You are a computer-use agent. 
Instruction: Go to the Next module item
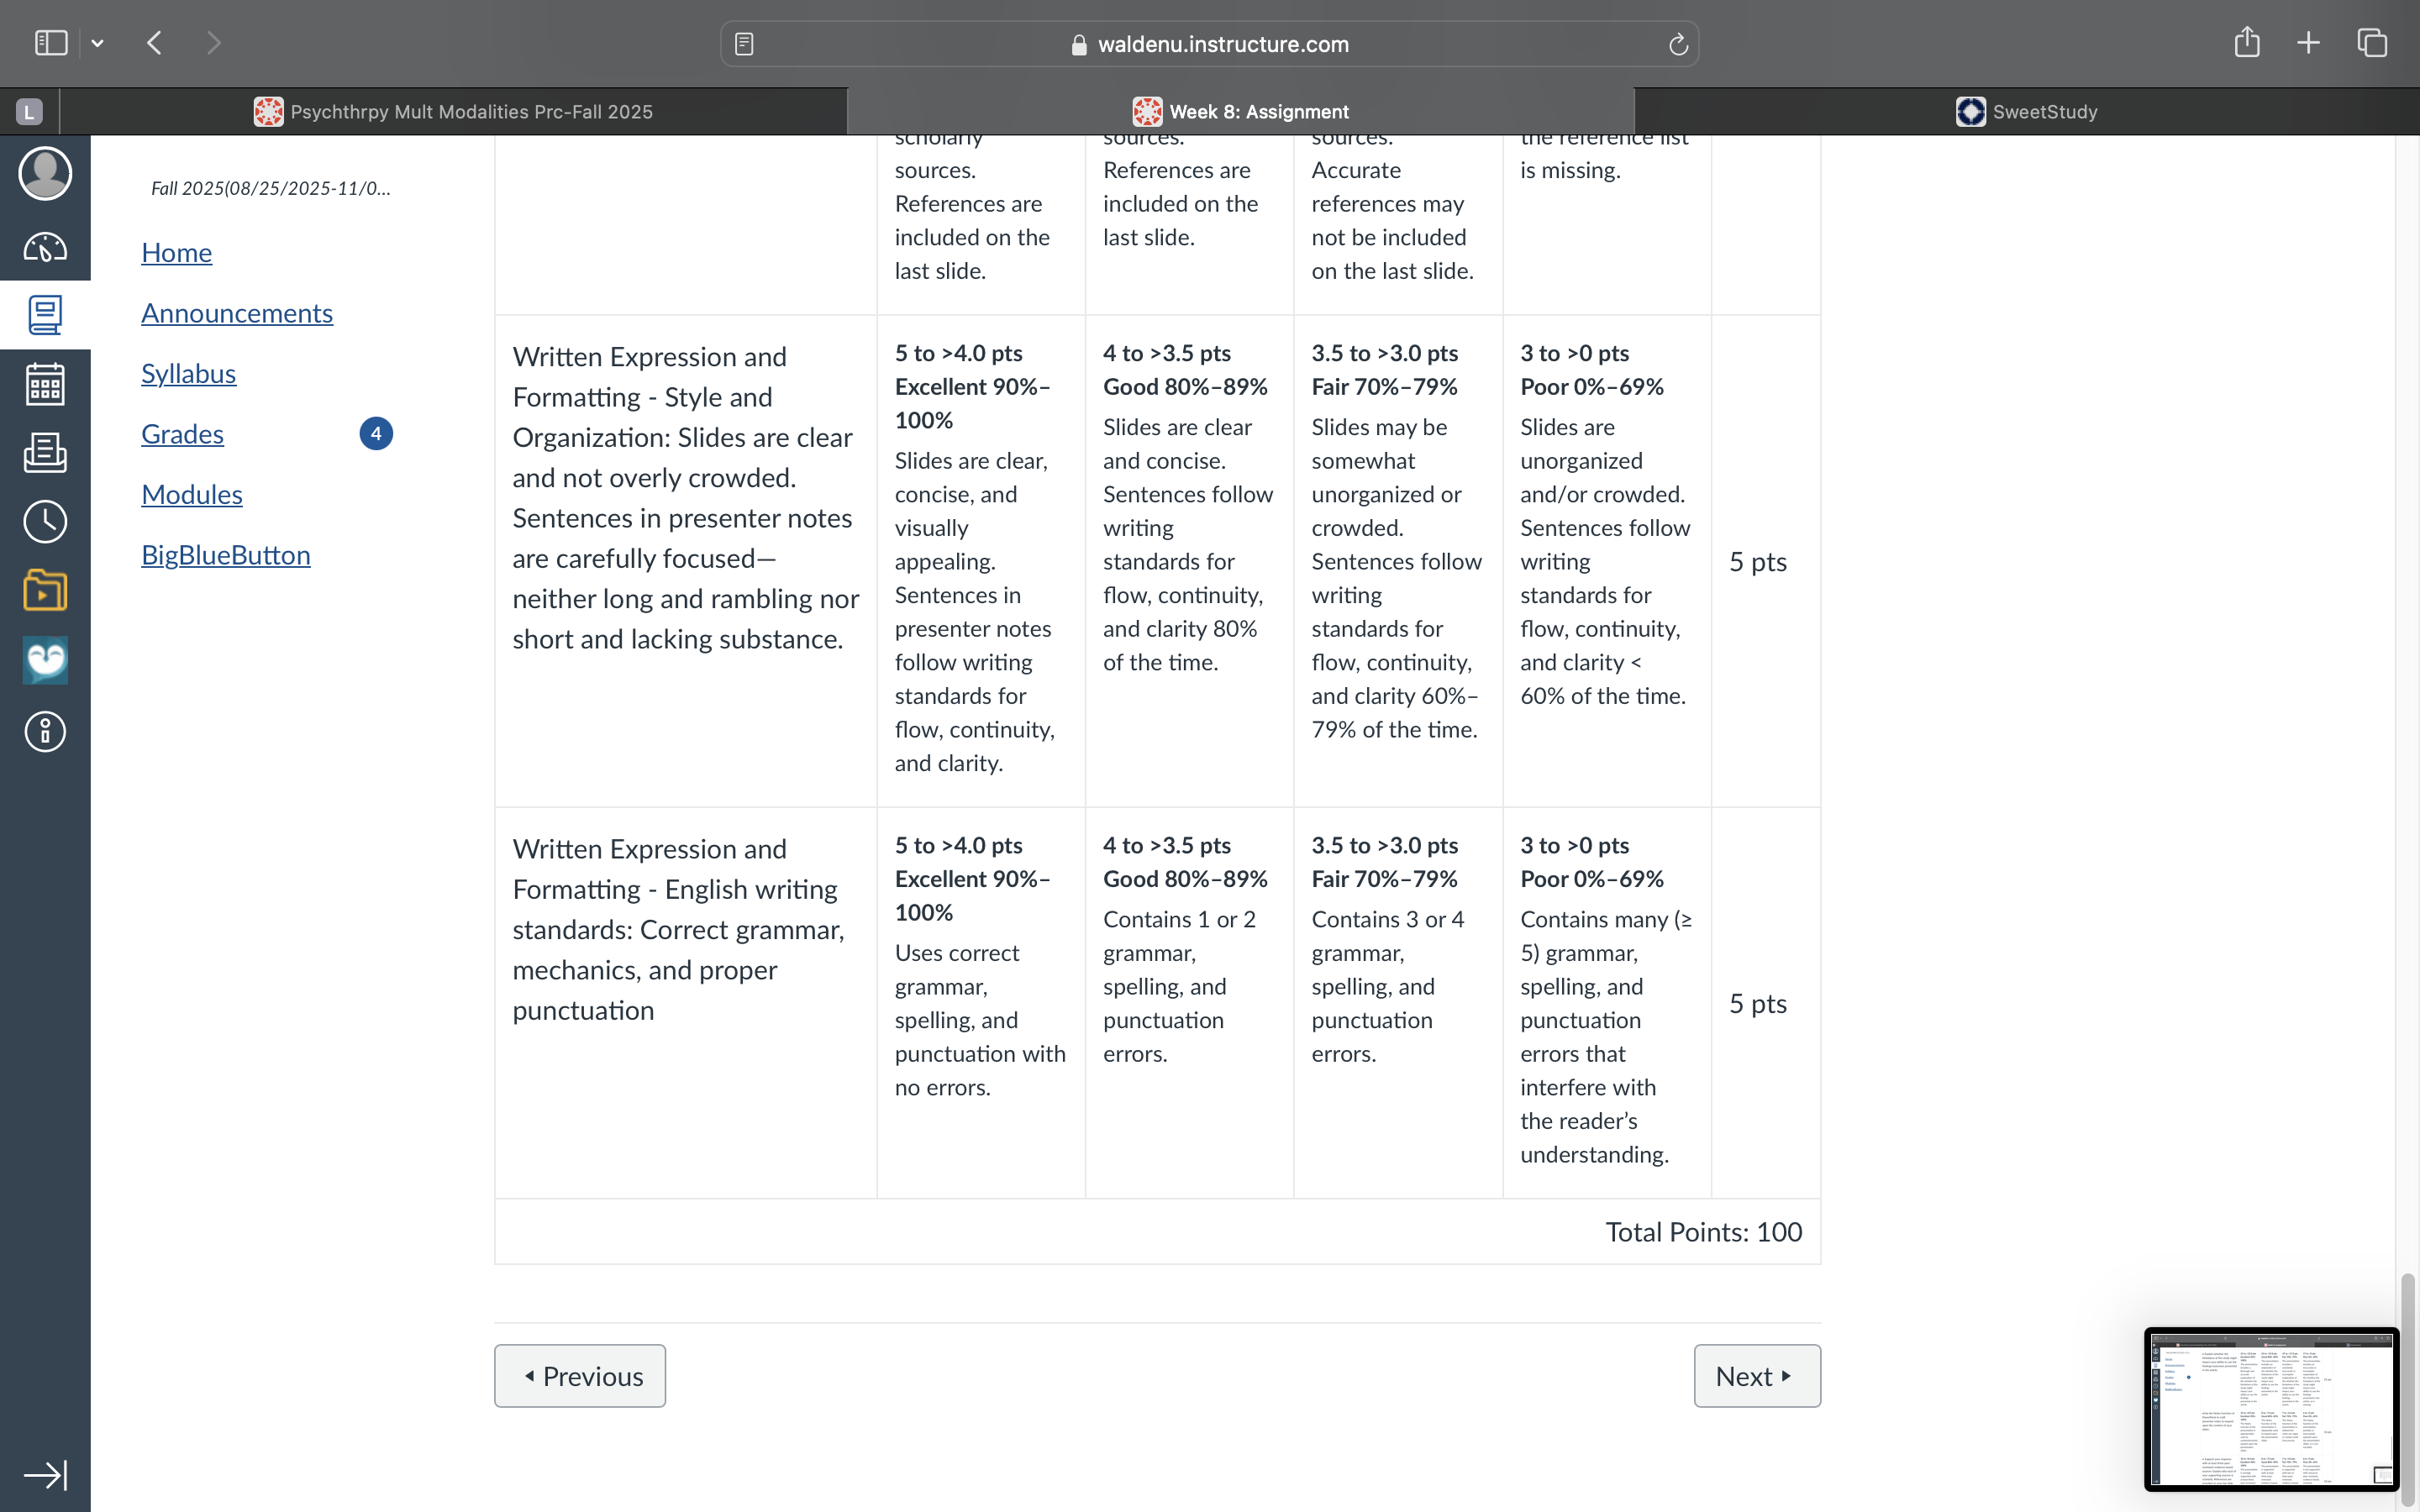(x=1757, y=1376)
